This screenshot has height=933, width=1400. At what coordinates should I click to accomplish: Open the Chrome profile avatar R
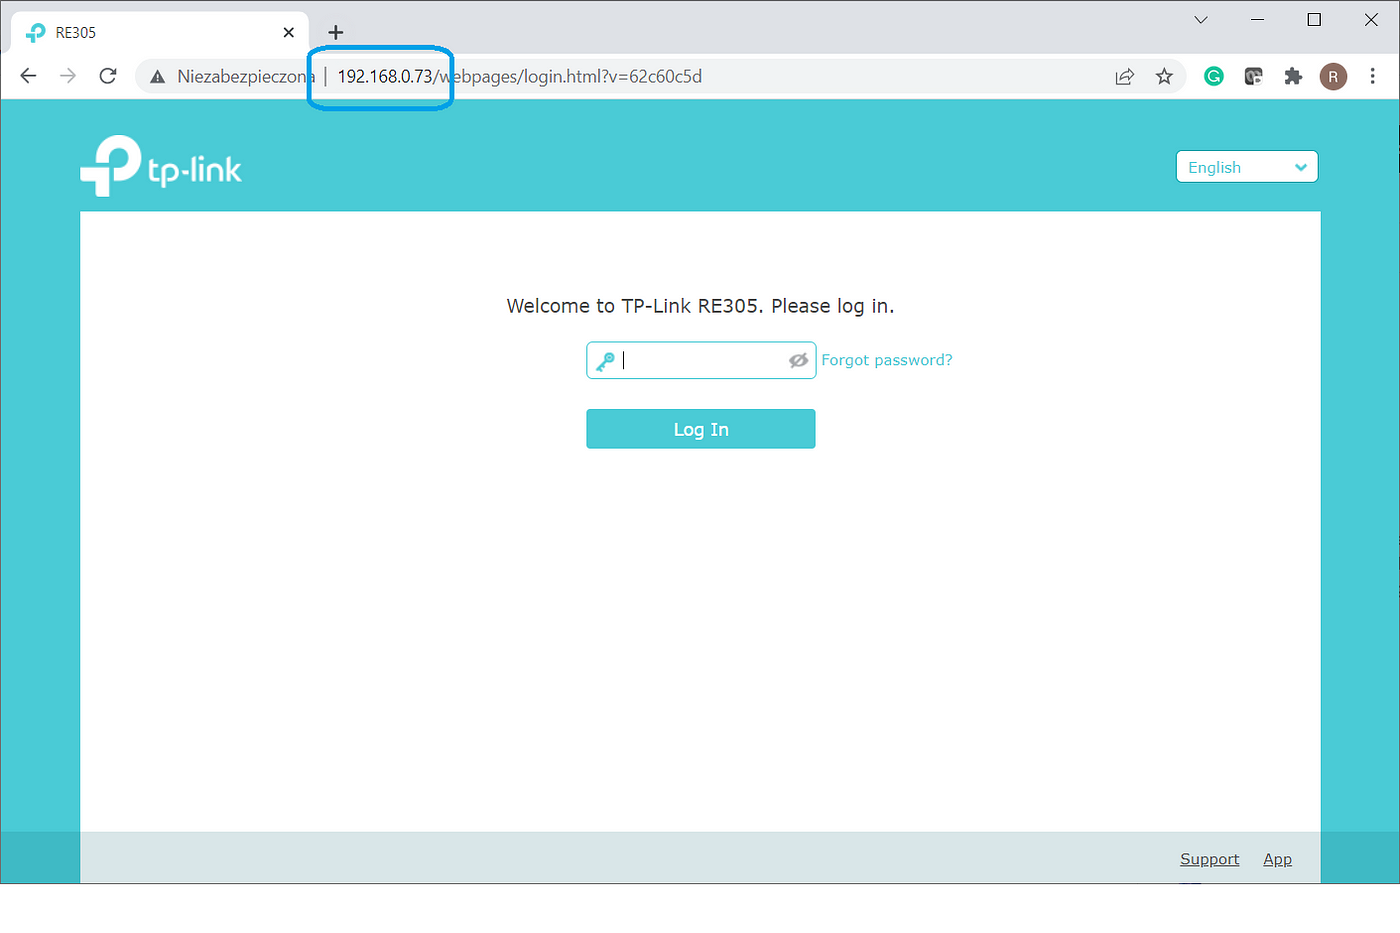tap(1333, 76)
